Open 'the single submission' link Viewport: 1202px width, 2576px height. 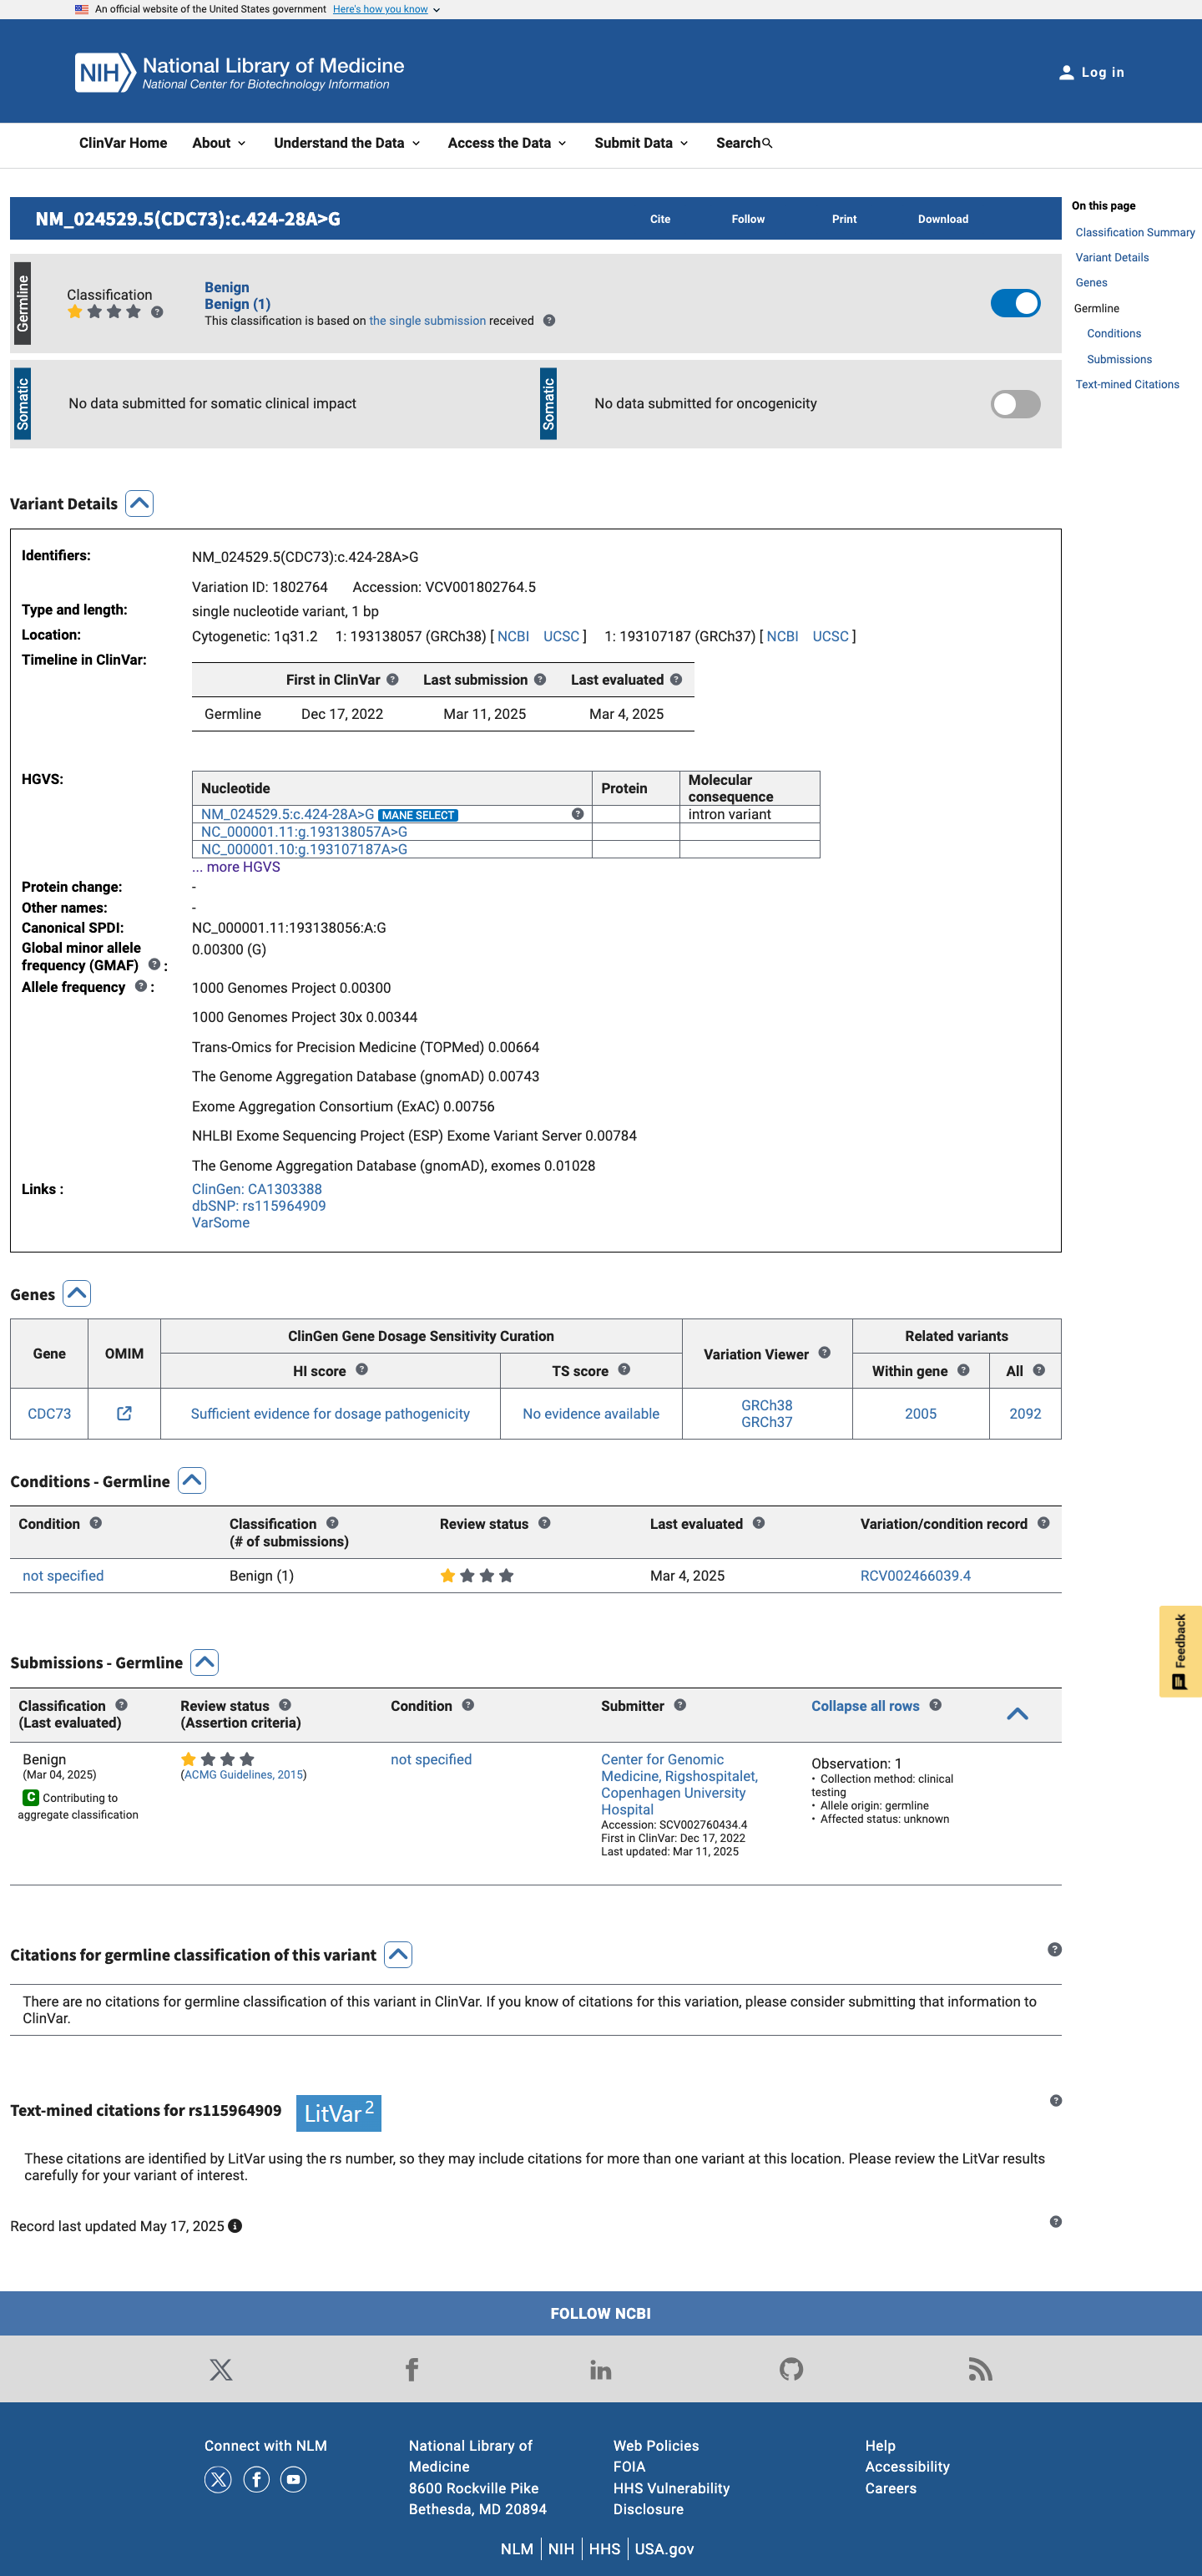click(x=427, y=321)
